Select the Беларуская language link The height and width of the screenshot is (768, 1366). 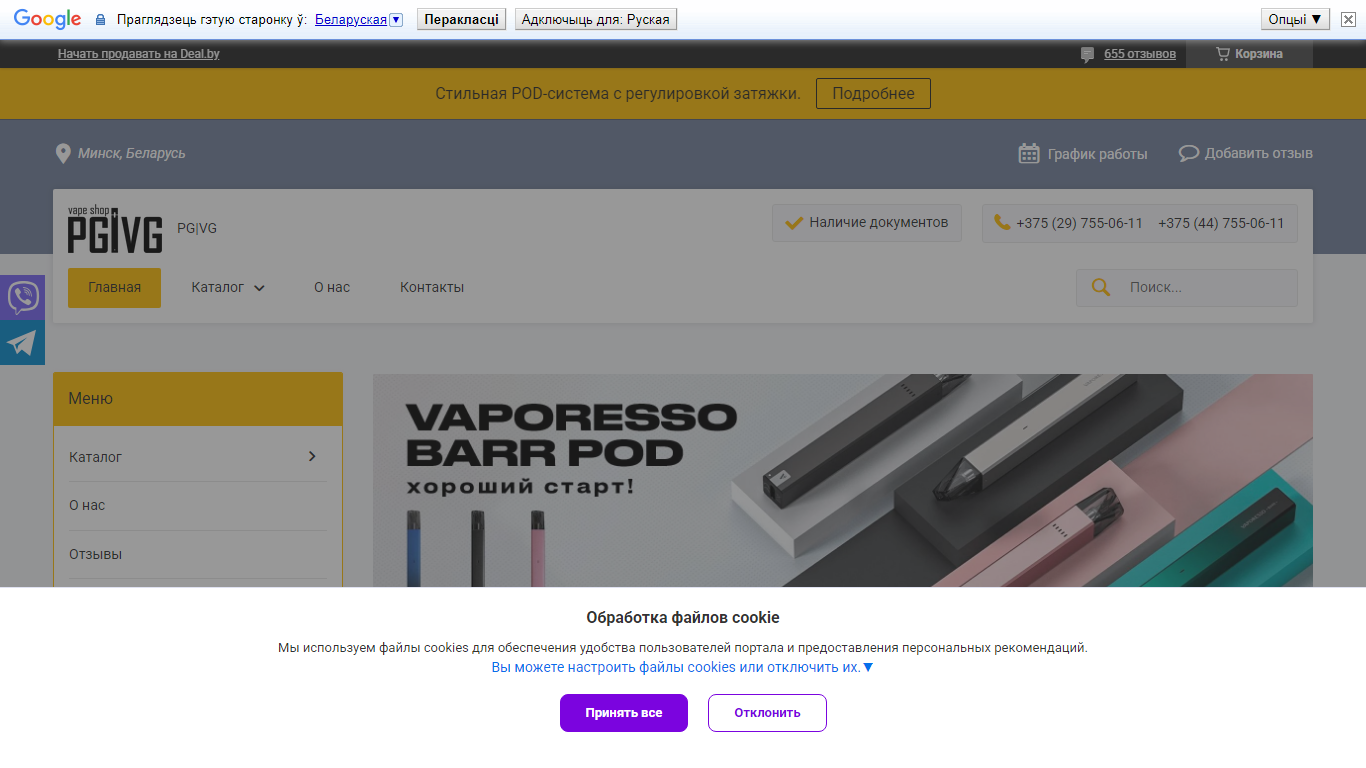tap(351, 19)
